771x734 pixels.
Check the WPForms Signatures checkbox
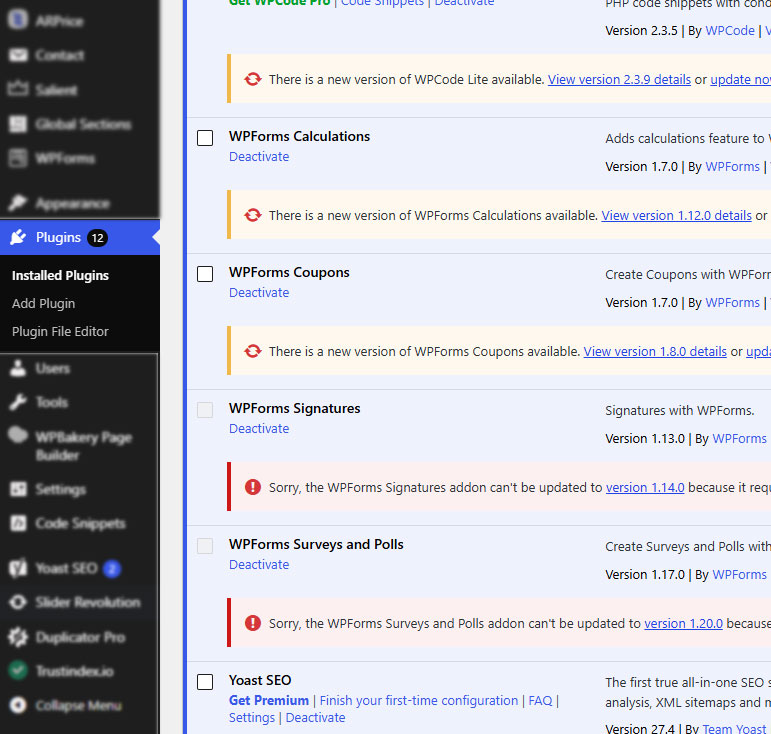click(x=205, y=410)
